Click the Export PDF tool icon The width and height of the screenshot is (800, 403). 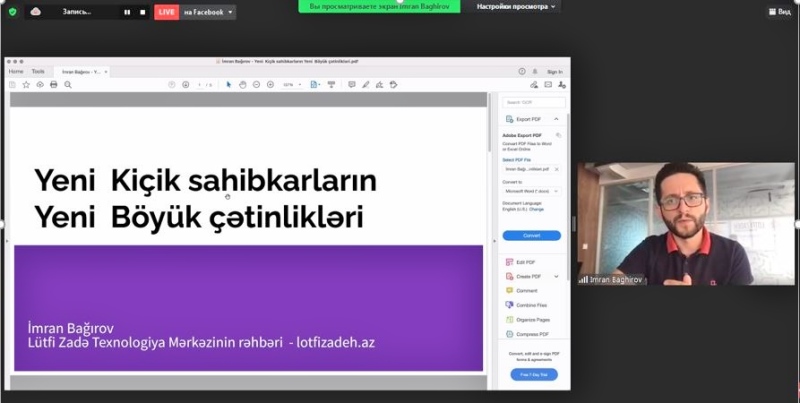click(509, 119)
